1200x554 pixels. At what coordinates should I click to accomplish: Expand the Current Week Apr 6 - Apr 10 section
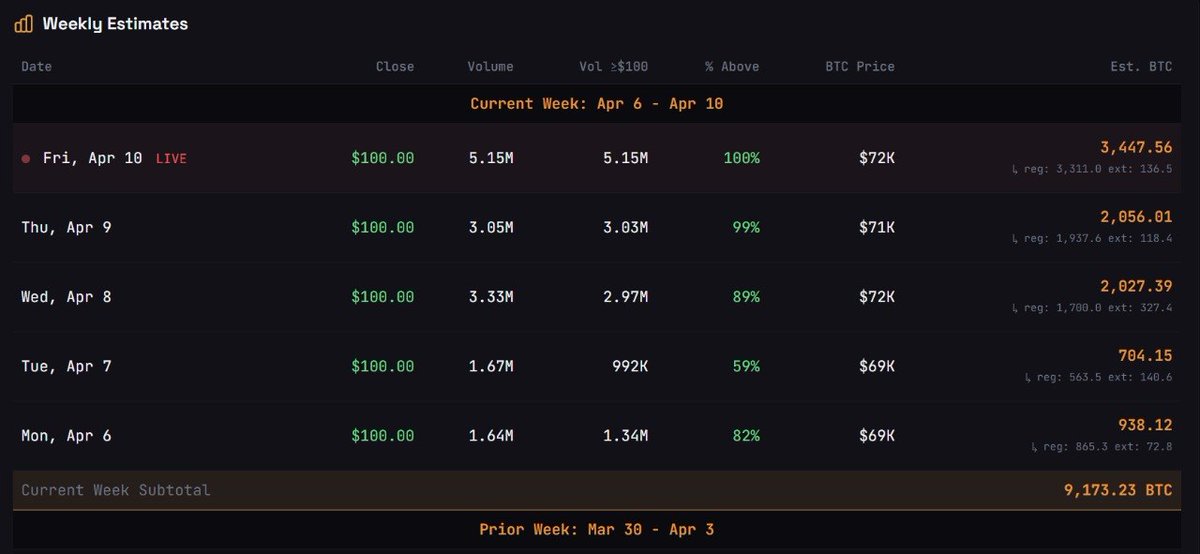(x=596, y=104)
